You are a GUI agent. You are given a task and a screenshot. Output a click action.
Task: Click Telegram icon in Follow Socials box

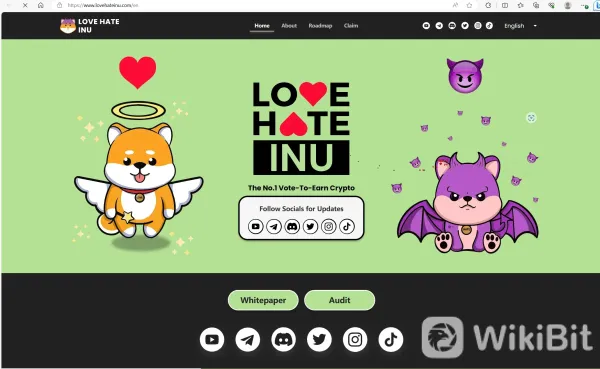point(274,227)
